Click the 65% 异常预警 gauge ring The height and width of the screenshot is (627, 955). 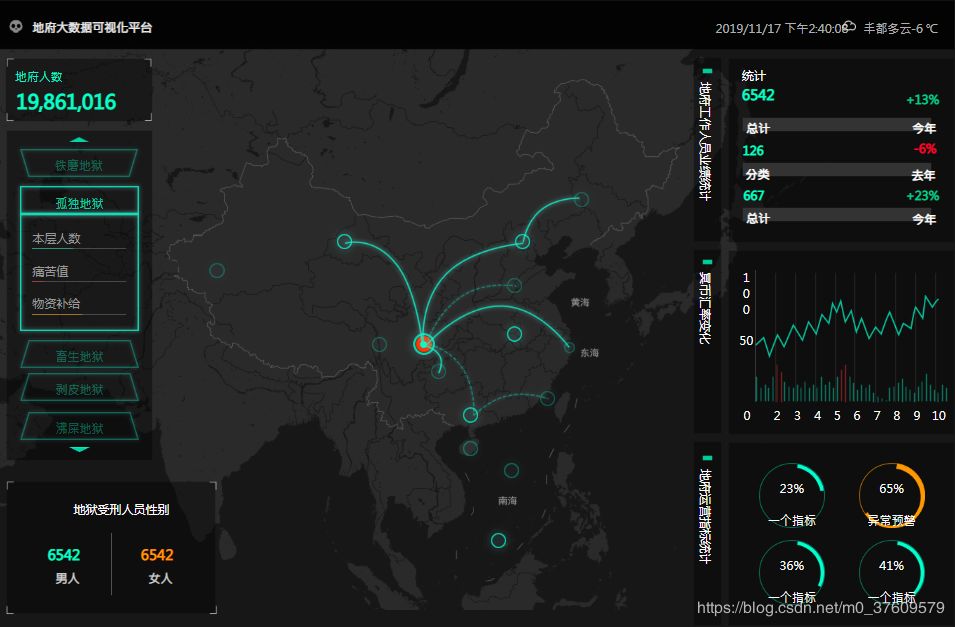pos(891,490)
